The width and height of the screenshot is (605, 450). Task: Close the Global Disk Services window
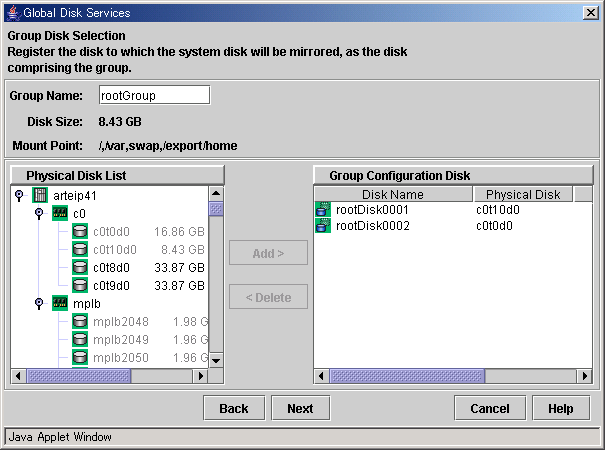591,13
